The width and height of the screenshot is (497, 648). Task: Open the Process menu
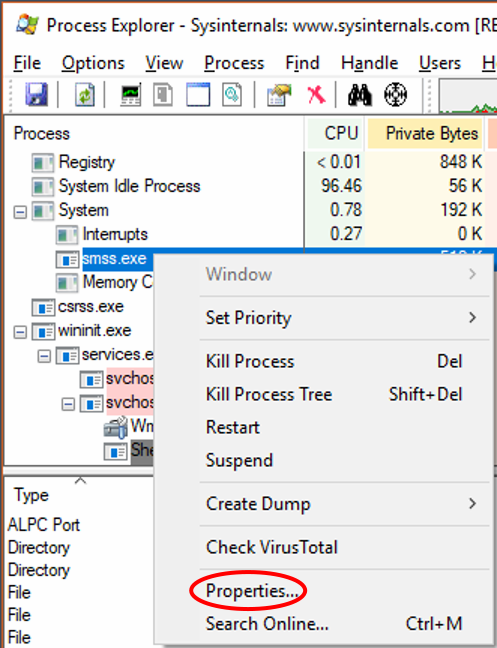pos(234,63)
